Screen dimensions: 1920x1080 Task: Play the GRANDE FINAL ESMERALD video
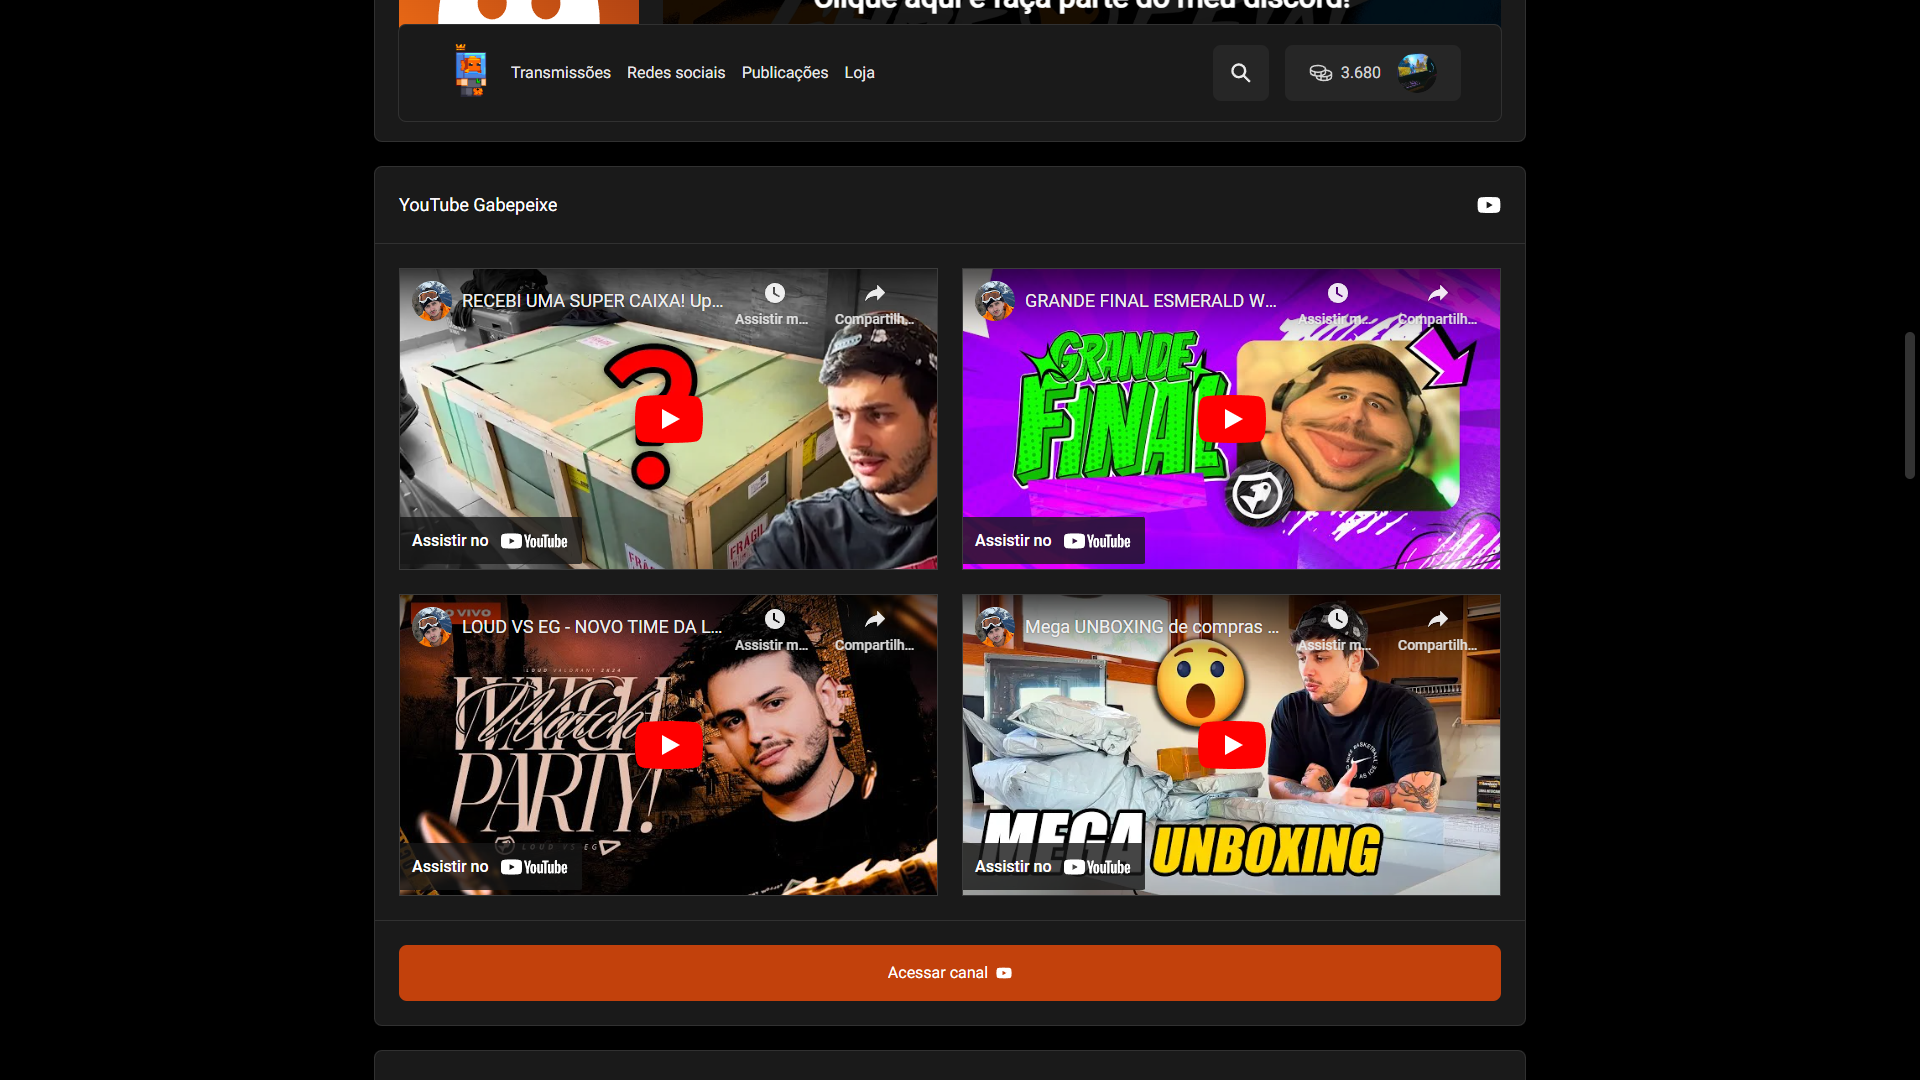(x=1231, y=419)
